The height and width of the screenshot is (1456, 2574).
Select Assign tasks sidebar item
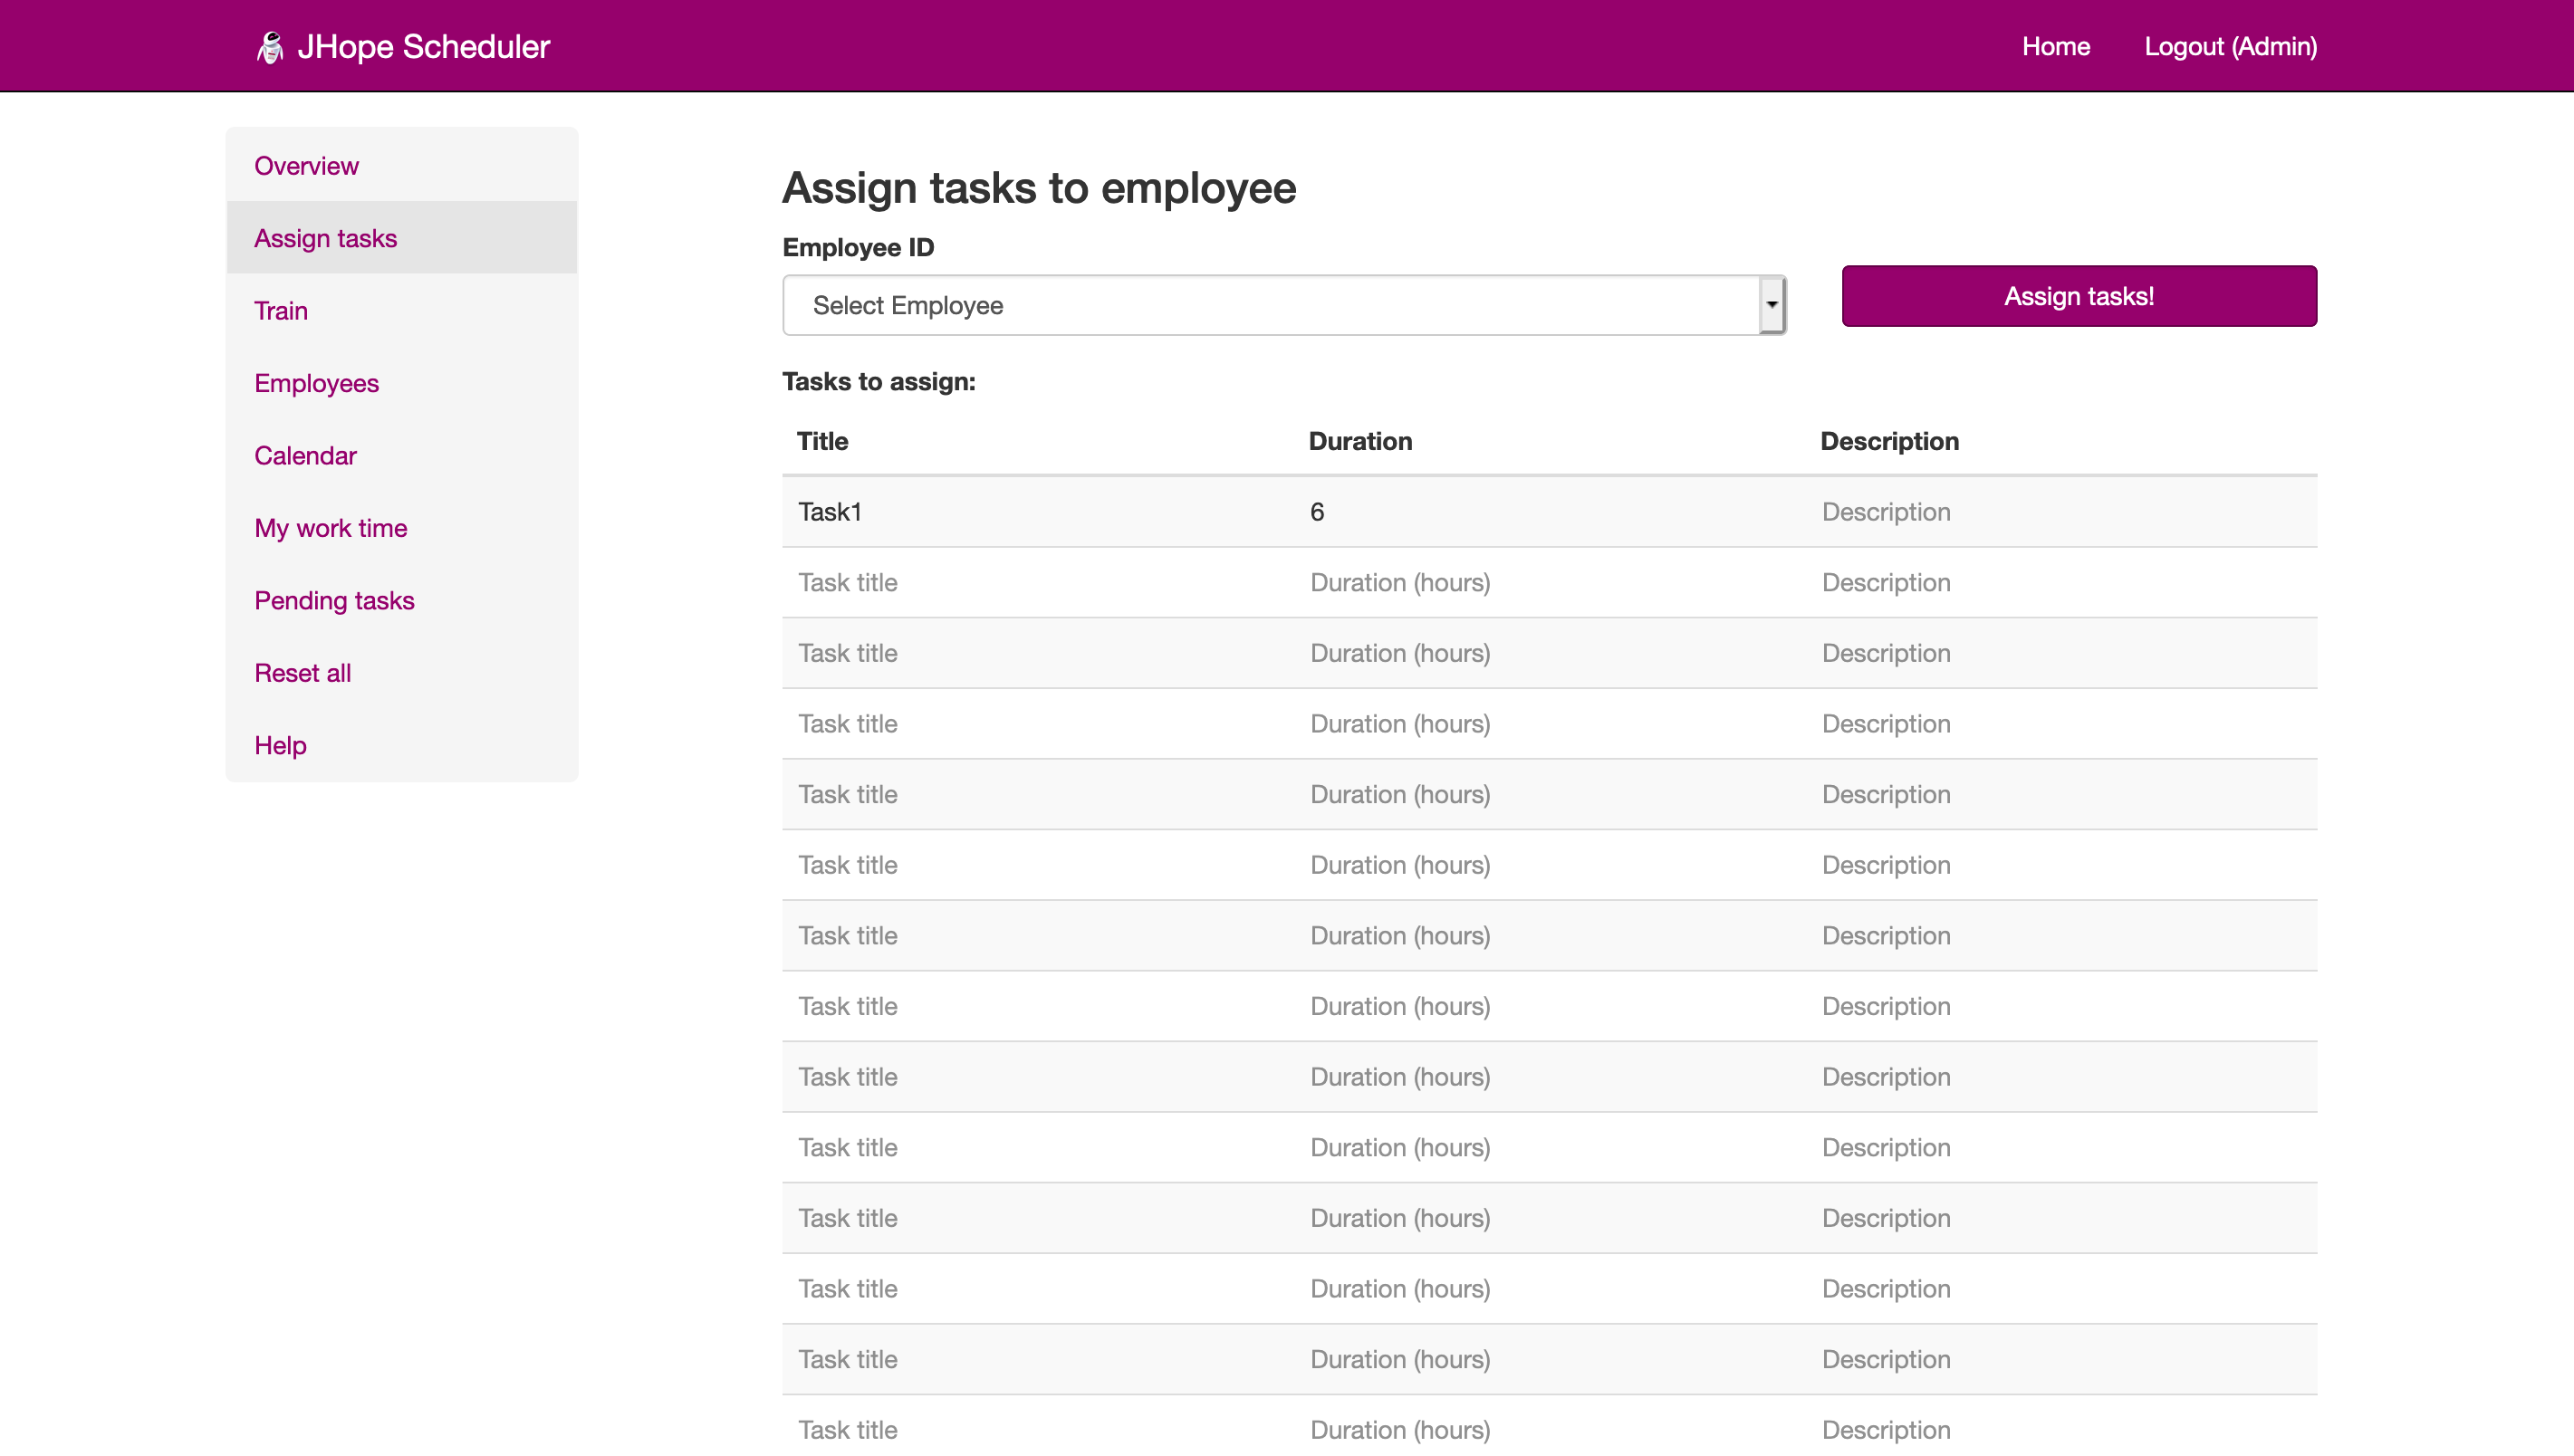click(402, 238)
